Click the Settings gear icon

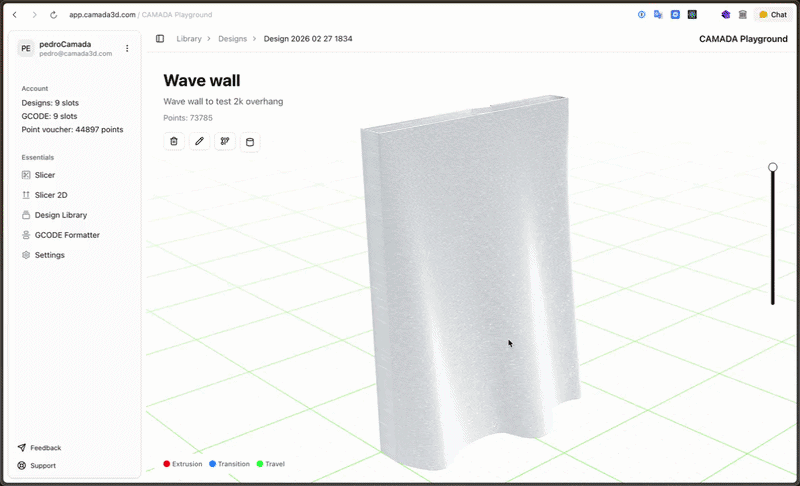pyautogui.click(x=26, y=255)
